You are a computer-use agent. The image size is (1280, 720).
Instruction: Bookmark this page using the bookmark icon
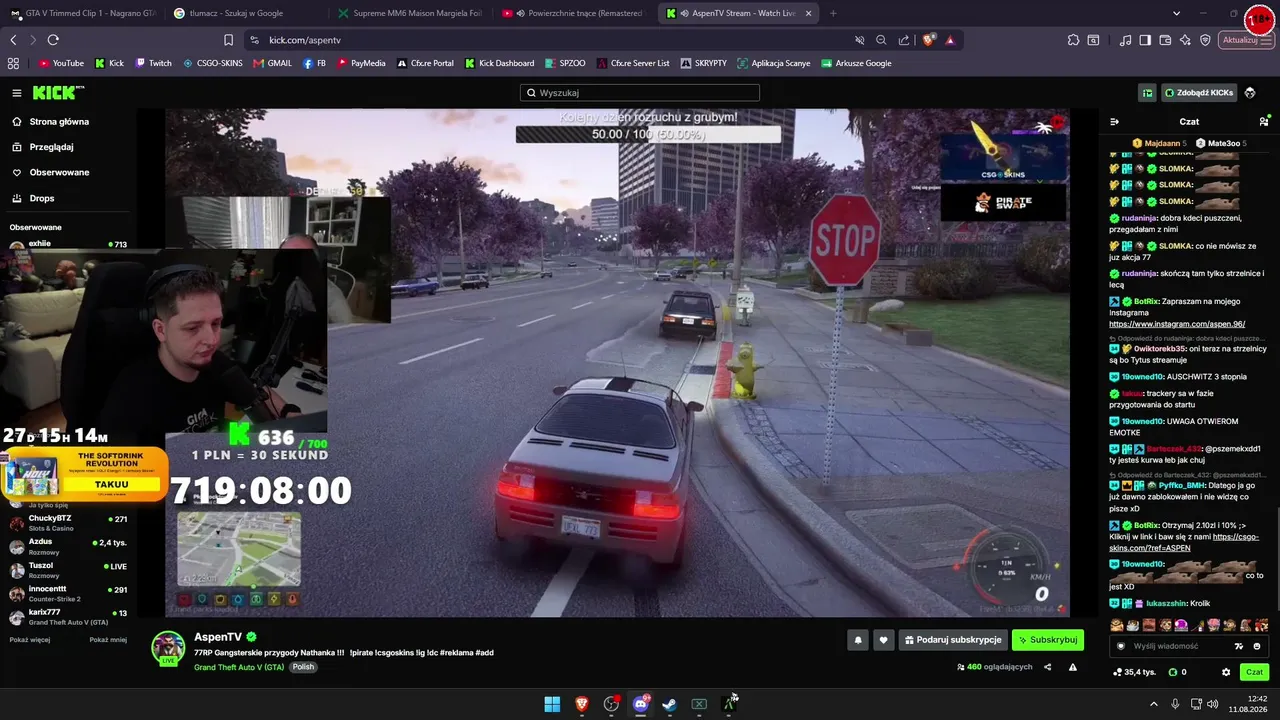228,40
